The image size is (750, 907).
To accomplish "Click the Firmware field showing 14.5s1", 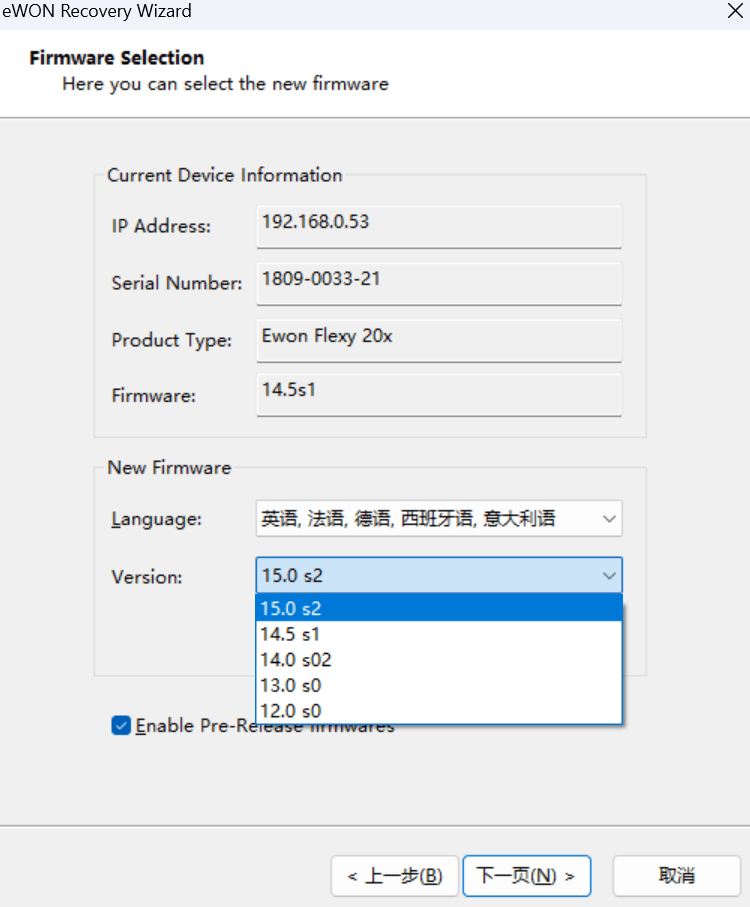I will [439, 394].
